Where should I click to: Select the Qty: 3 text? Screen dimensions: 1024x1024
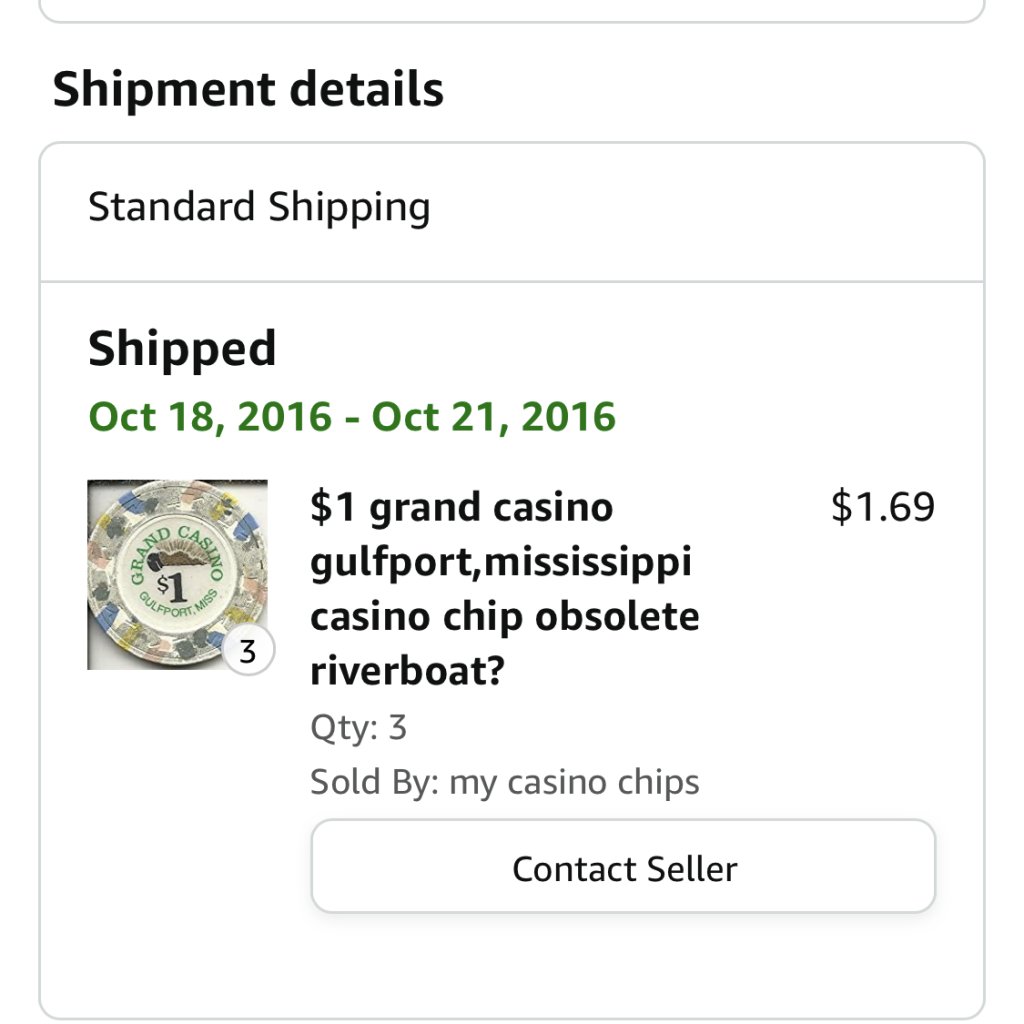pos(358,727)
